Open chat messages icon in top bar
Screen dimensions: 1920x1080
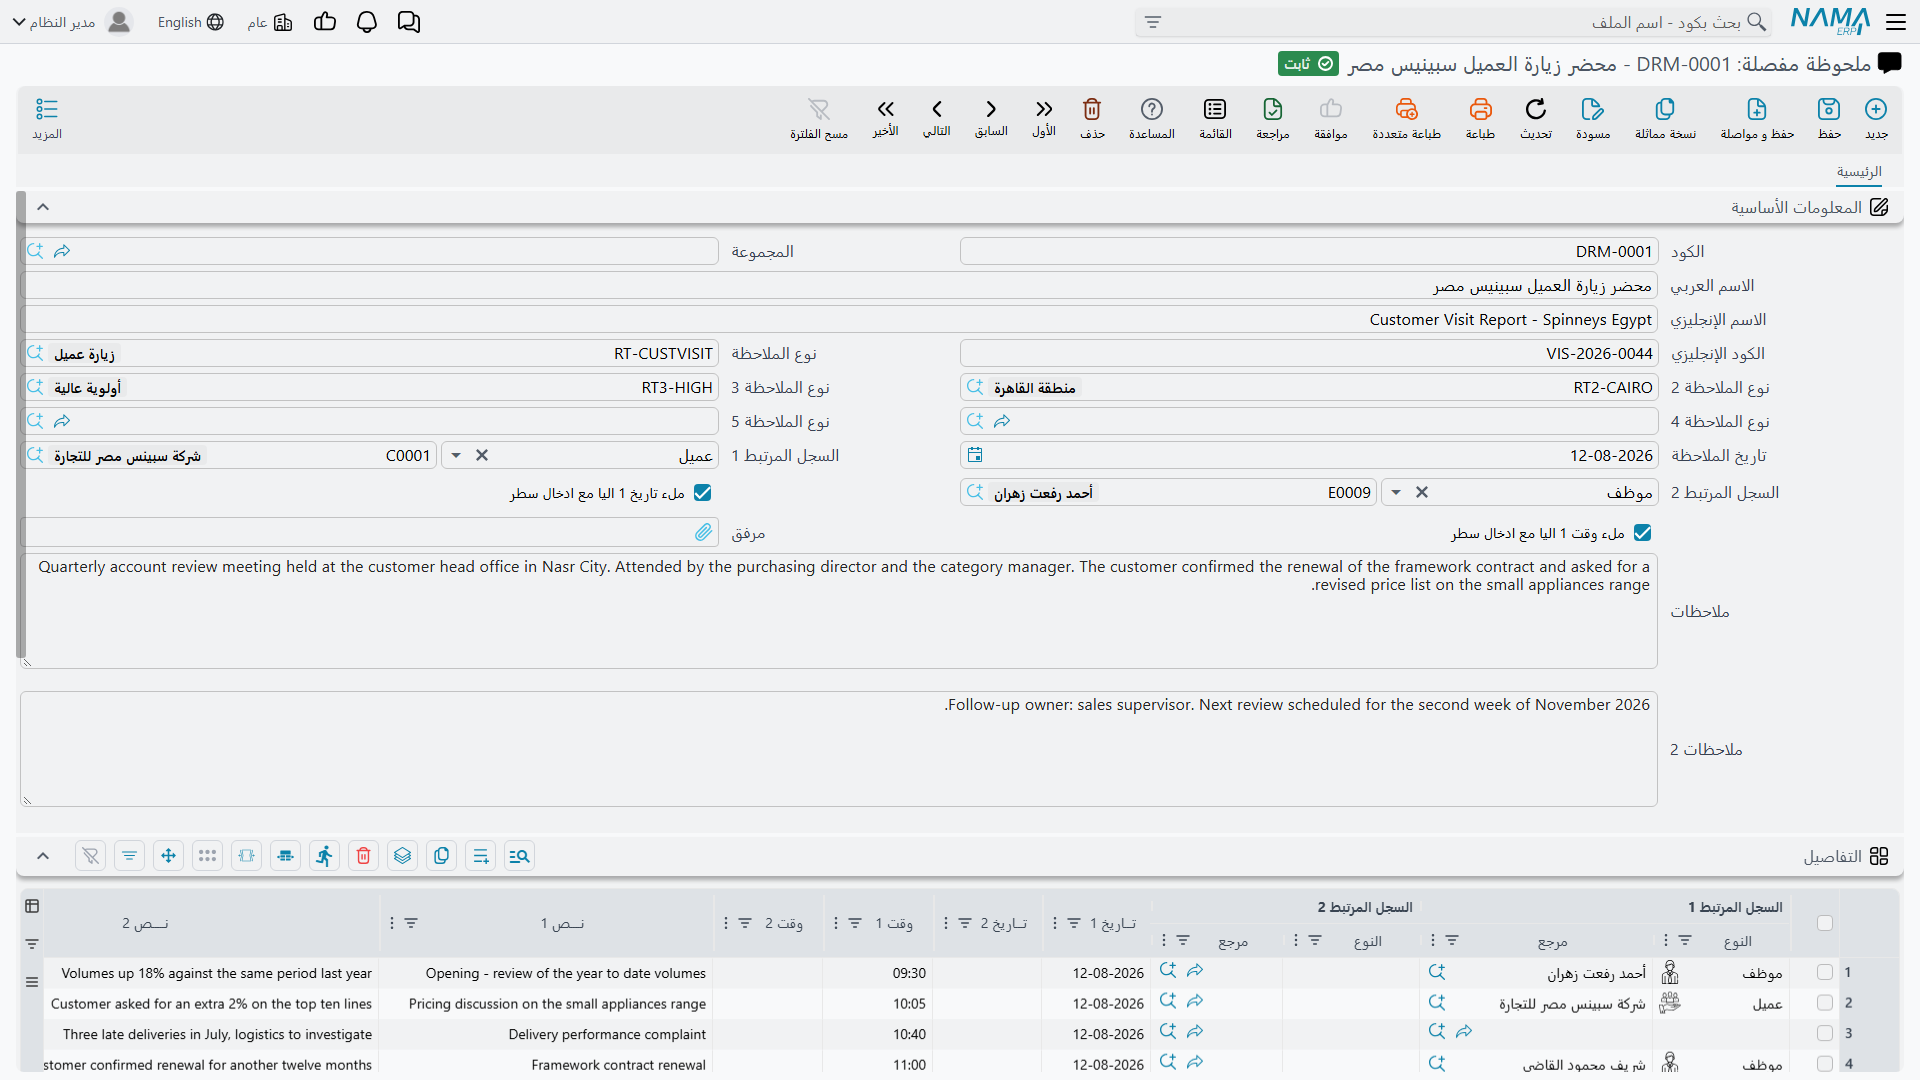point(409,22)
